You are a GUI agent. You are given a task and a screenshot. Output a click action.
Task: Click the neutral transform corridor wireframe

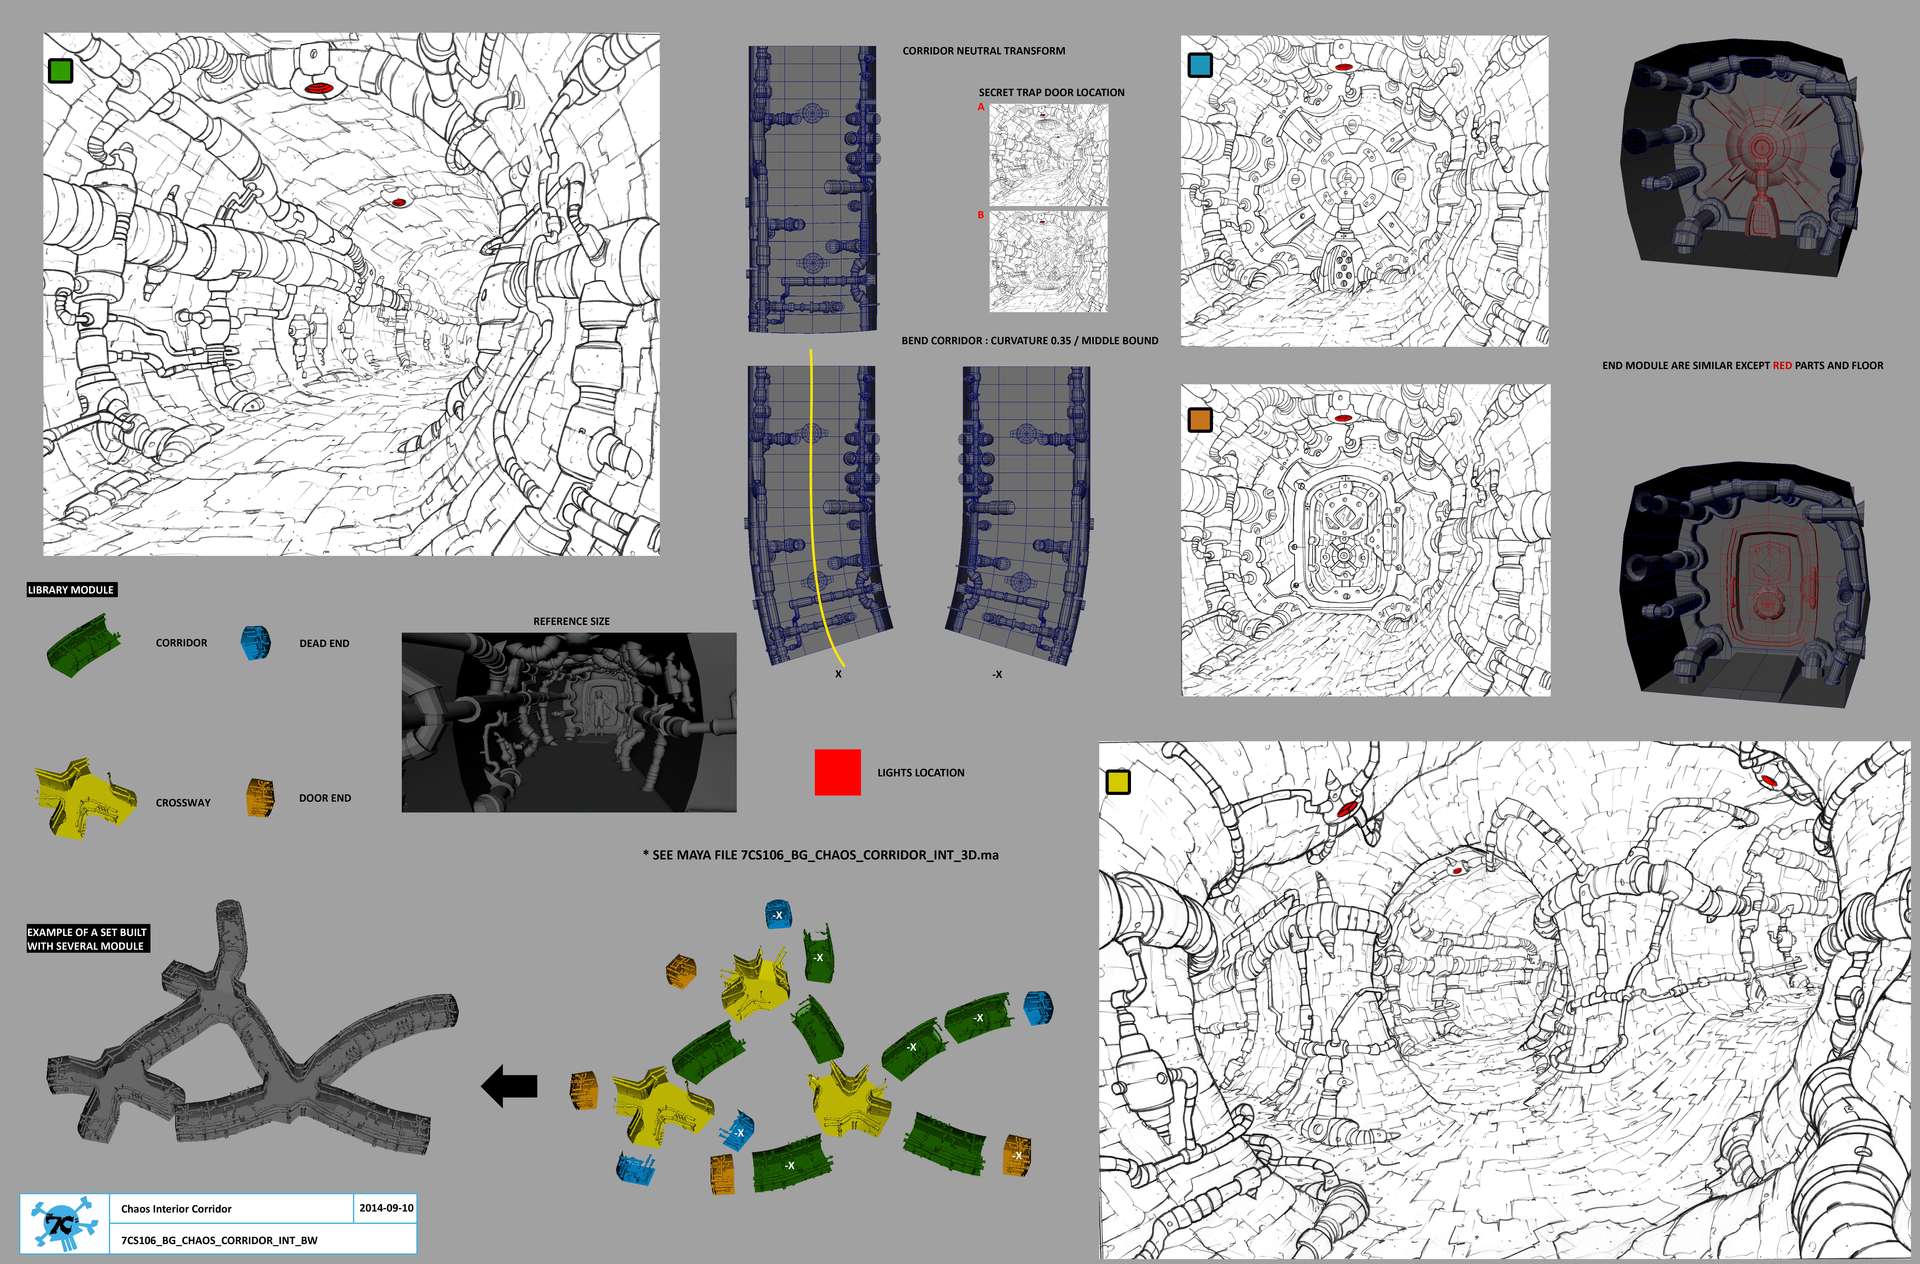[x=813, y=189]
